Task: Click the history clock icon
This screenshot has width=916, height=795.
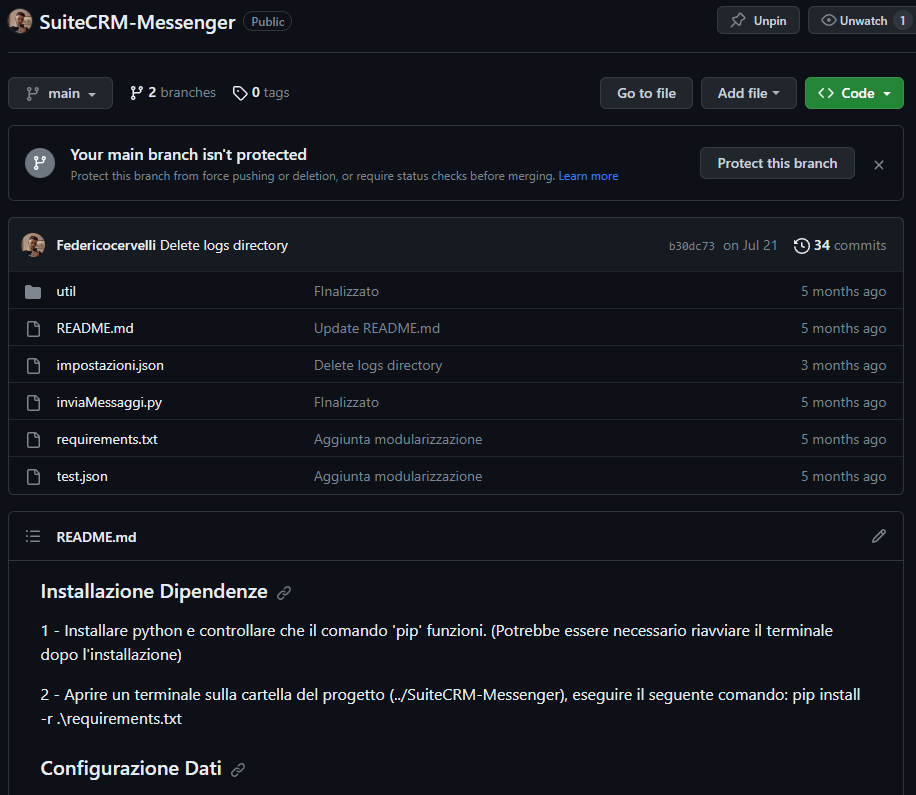Action: point(801,246)
